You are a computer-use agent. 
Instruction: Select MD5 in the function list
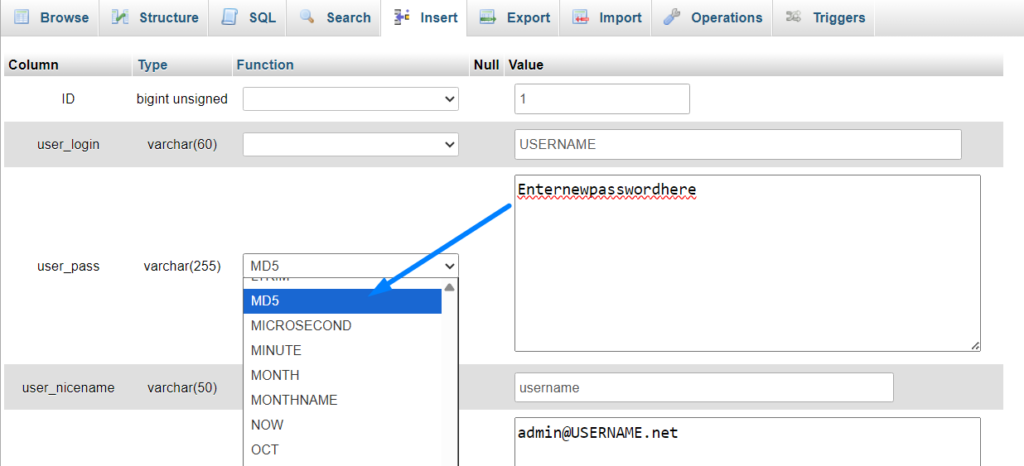click(x=342, y=301)
